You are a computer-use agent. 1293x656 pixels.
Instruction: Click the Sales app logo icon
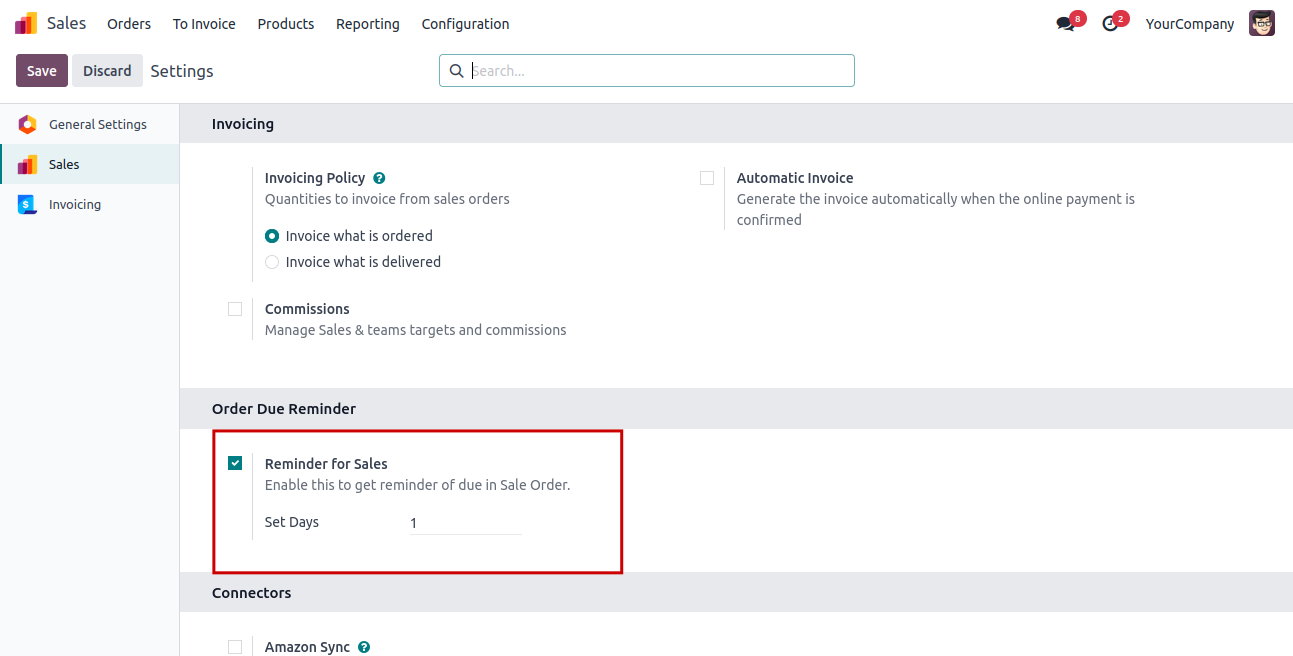click(26, 23)
